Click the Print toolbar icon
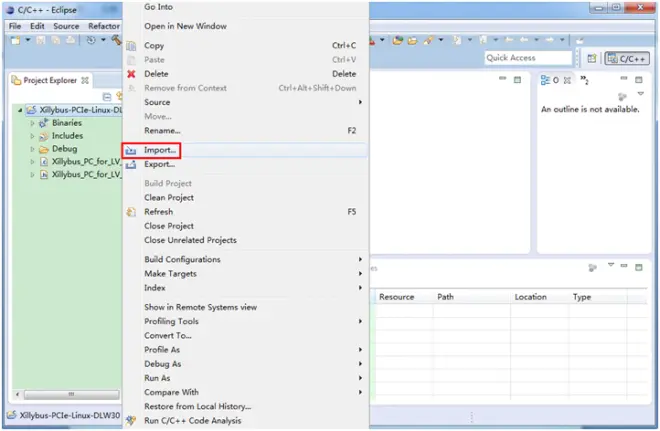The height and width of the screenshot is (431, 660). pos(70,40)
